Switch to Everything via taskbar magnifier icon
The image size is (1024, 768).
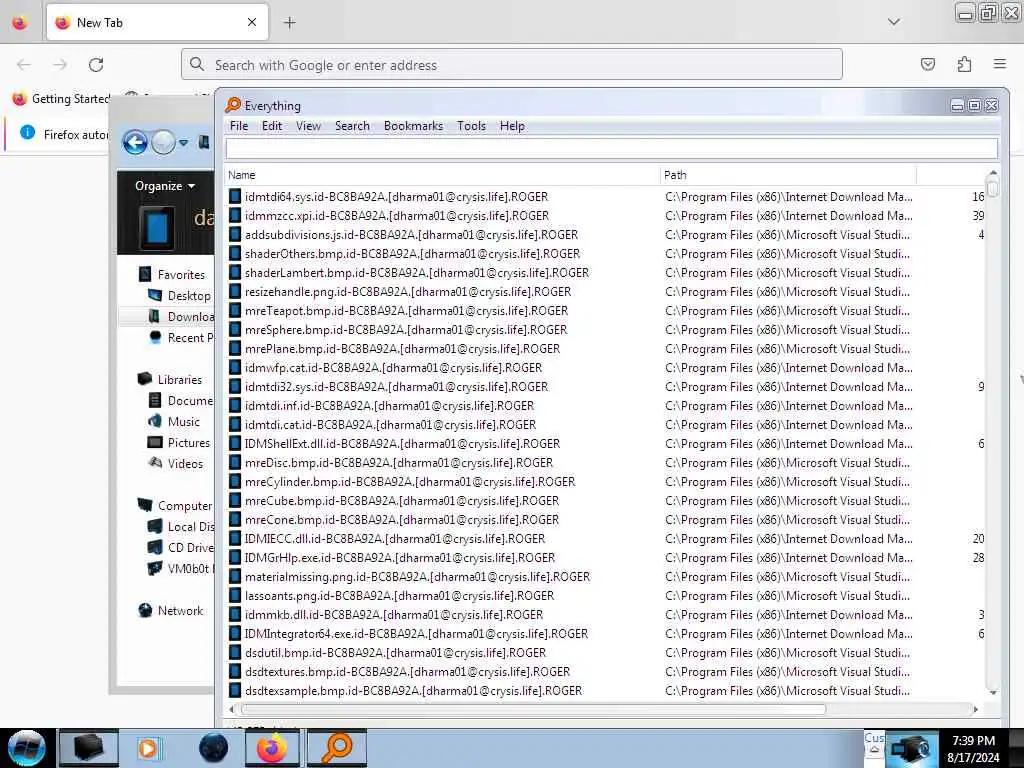coord(337,748)
